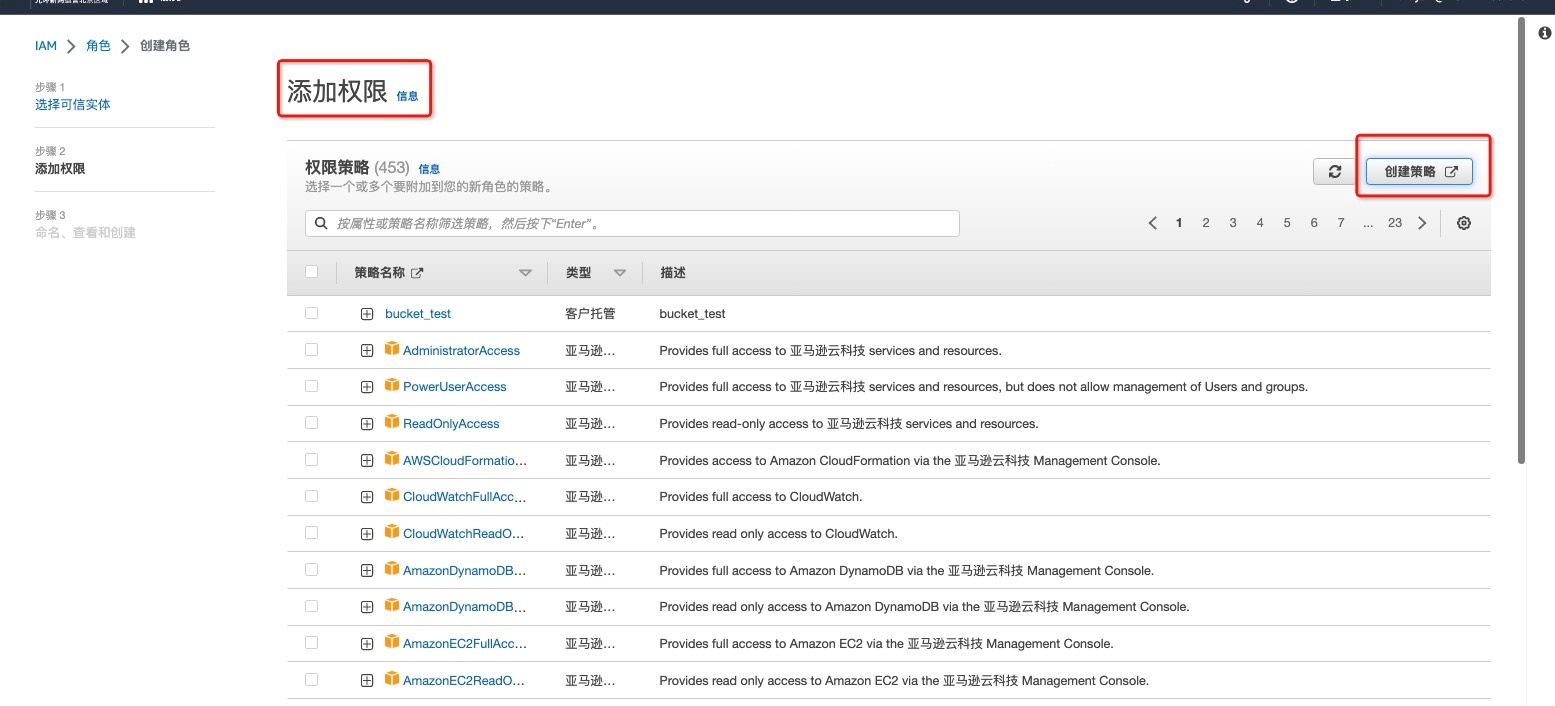Viewport: 1555px width, 706px height.
Task: Check the PowerUserAccess policy checkbox
Action: [x=311, y=386]
